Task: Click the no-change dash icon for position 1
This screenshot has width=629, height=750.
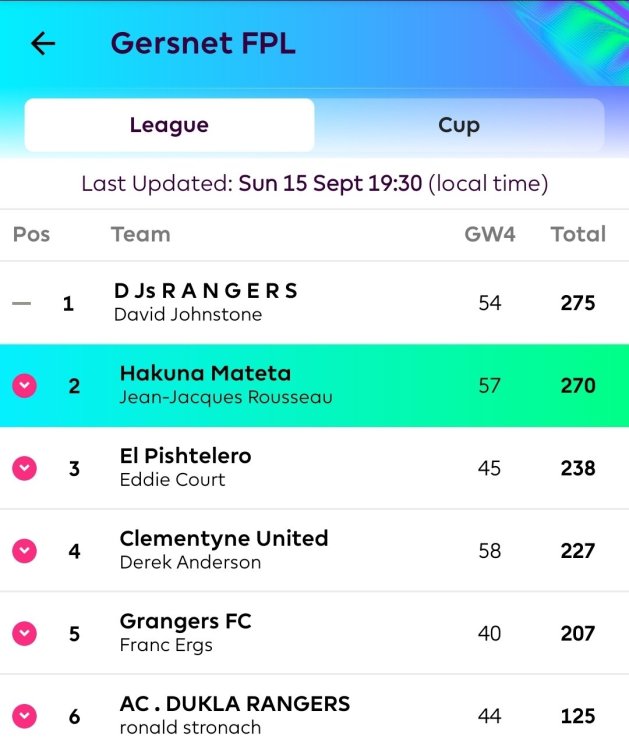Action: coord(22,303)
